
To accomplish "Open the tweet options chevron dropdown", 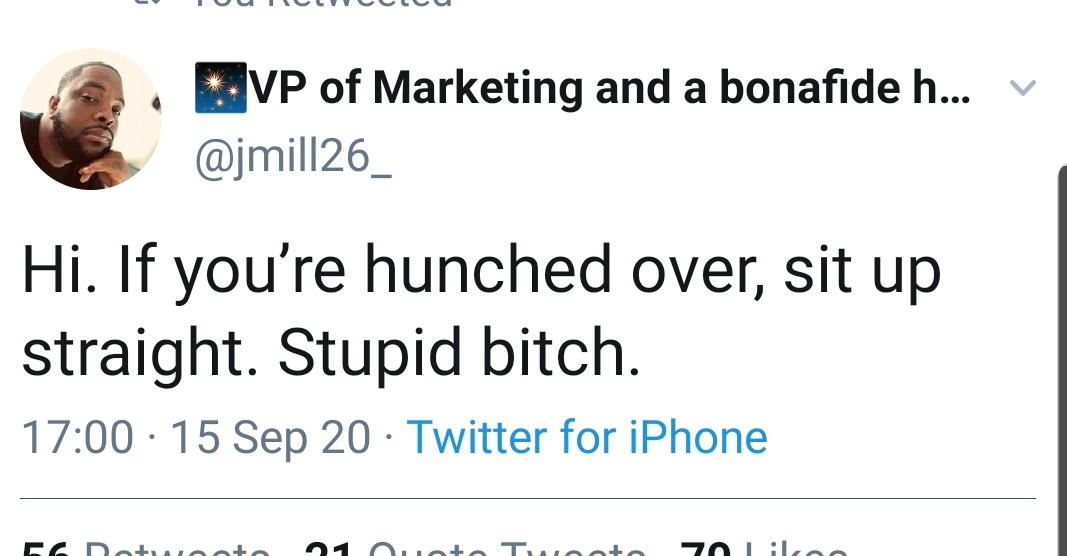I will [x=1022, y=89].
